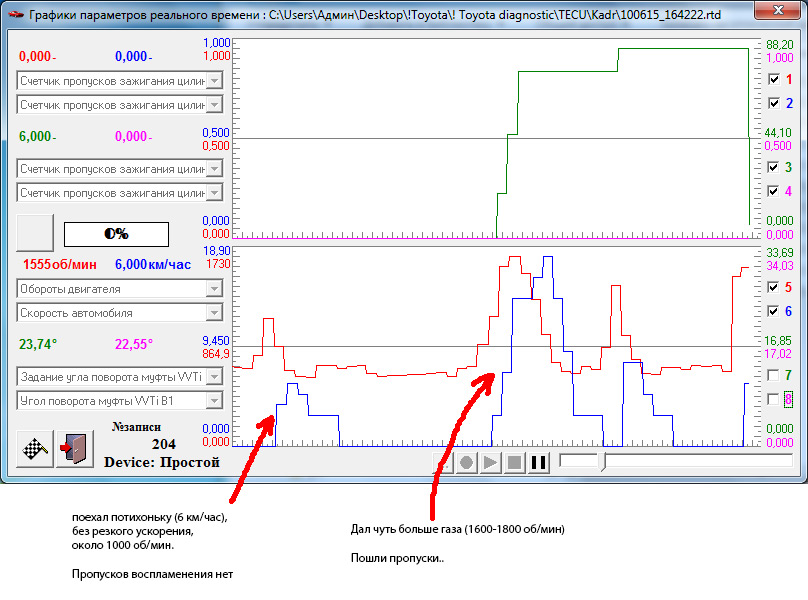This screenshot has width=808, height=600.
Task: Click the checkered flag button
Action: click(x=35, y=449)
